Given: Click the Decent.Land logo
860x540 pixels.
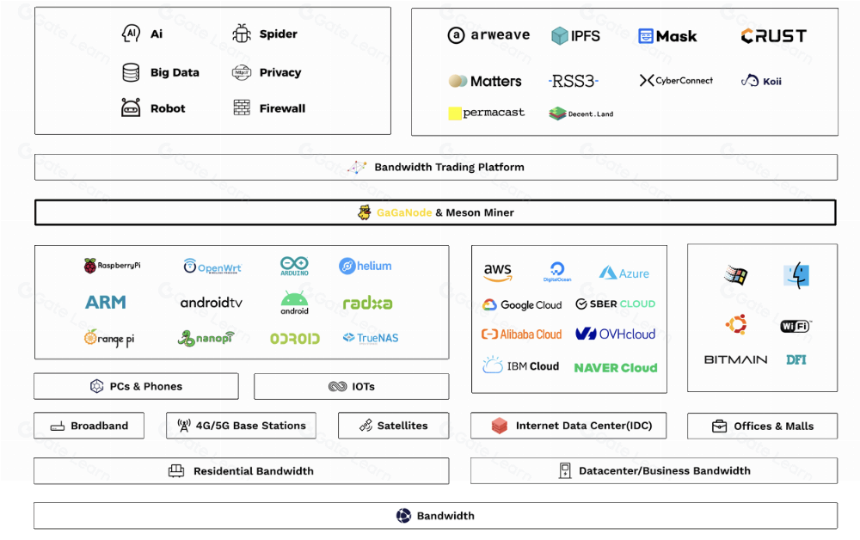Looking at the screenshot, I should [x=581, y=113].
